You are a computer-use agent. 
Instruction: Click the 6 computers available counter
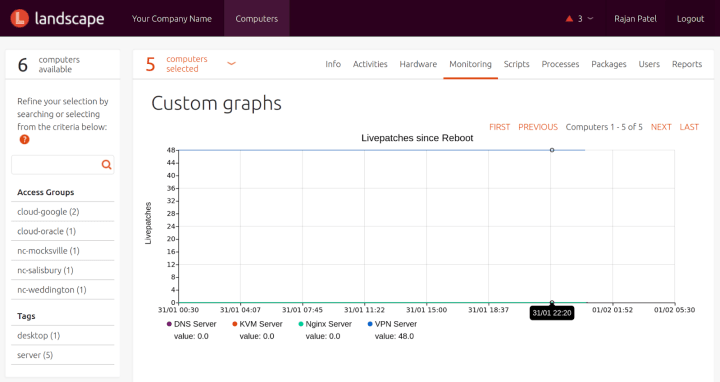[49, 65]
